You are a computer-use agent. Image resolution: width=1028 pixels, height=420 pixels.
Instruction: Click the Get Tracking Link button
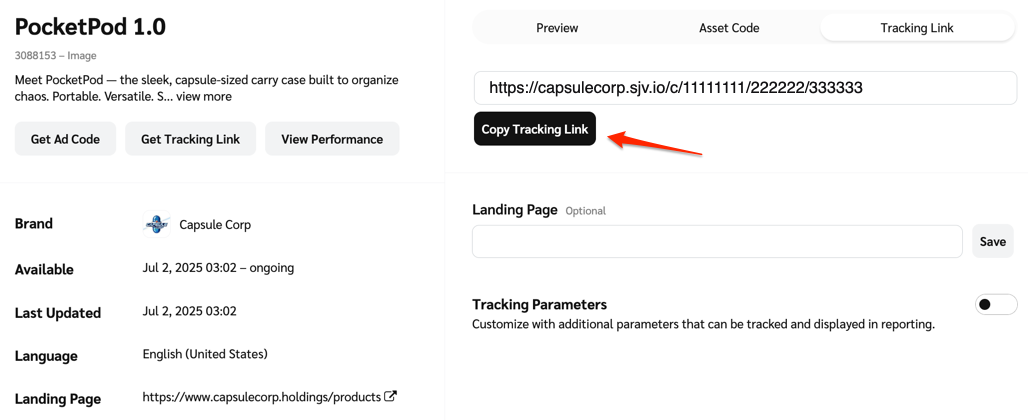pos(190,139)
